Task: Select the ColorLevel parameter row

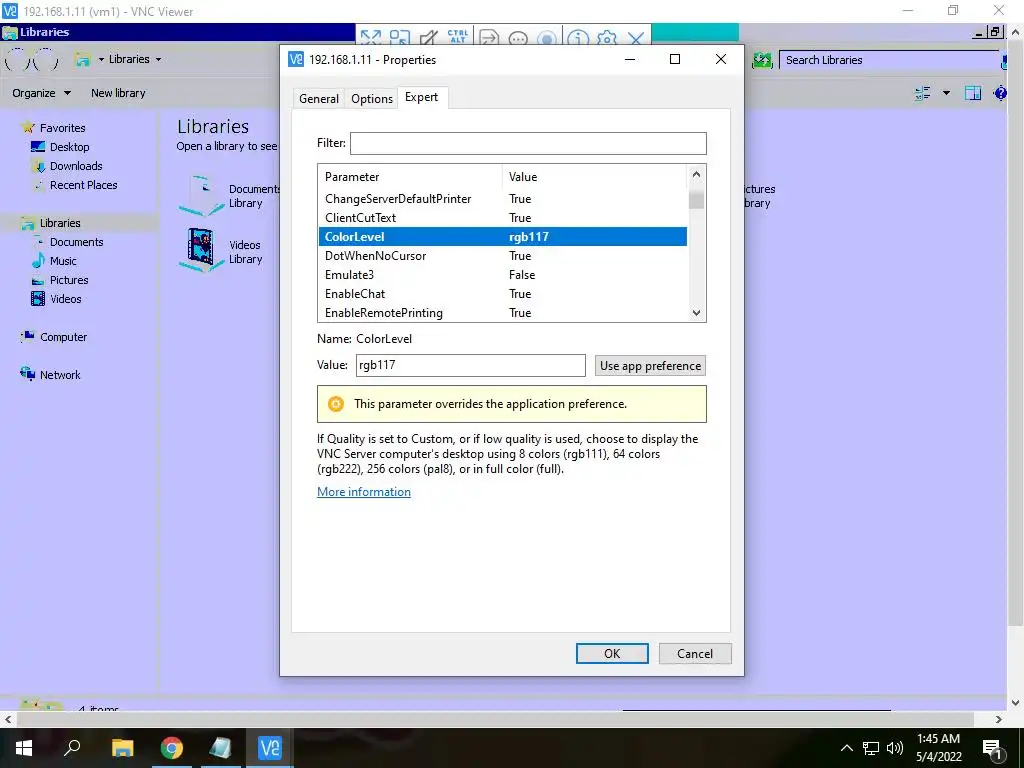Action: coord(503,236)
